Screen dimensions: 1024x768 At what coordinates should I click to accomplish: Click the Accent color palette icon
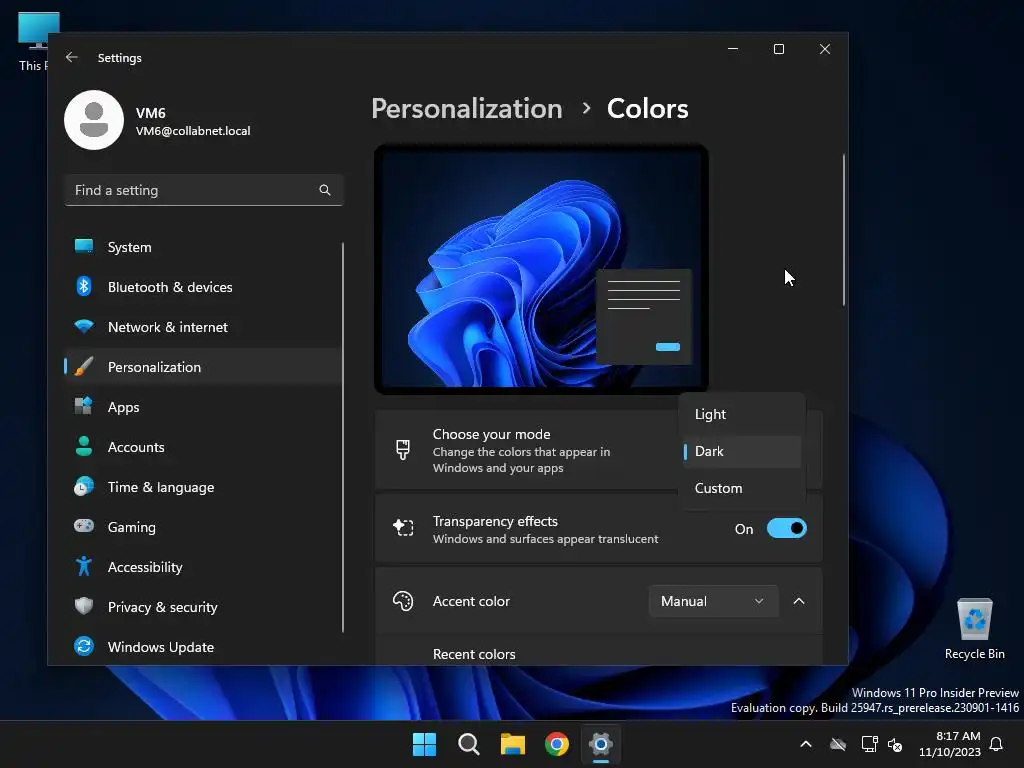click(x=403, y=601)
